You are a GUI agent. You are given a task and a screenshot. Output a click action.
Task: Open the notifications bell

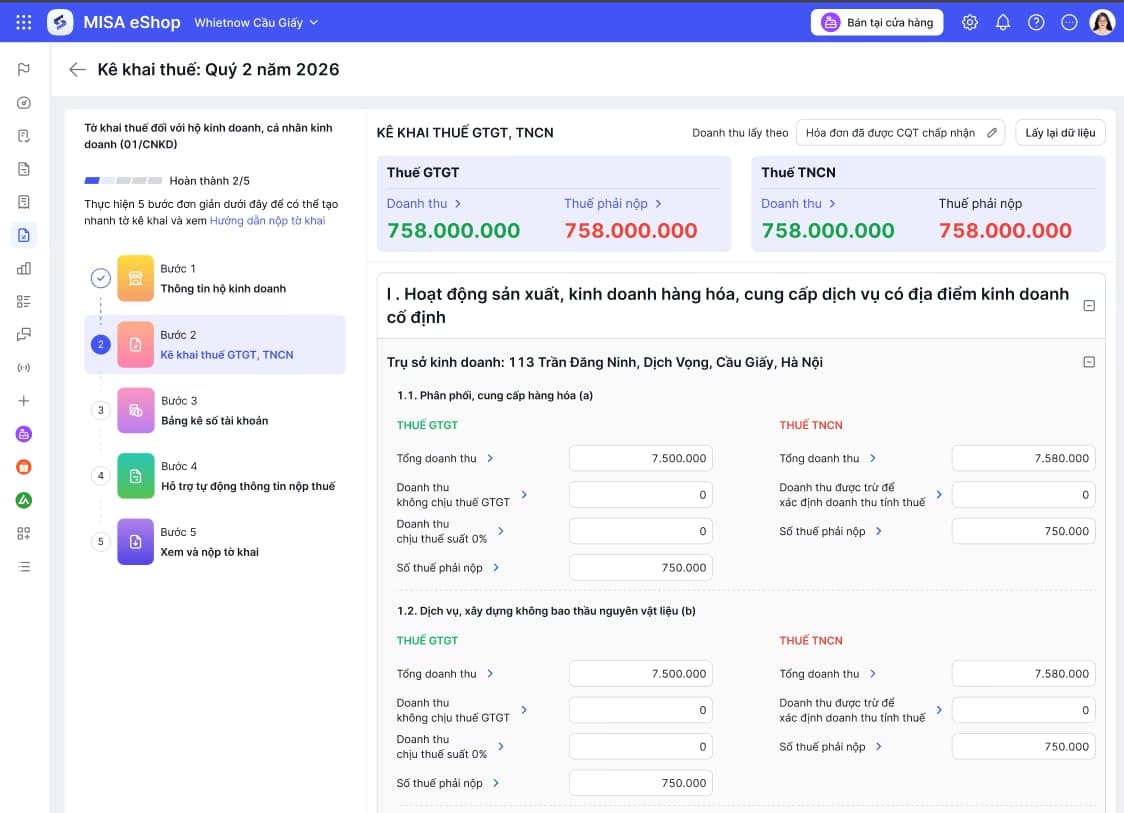coord(1002,22)
